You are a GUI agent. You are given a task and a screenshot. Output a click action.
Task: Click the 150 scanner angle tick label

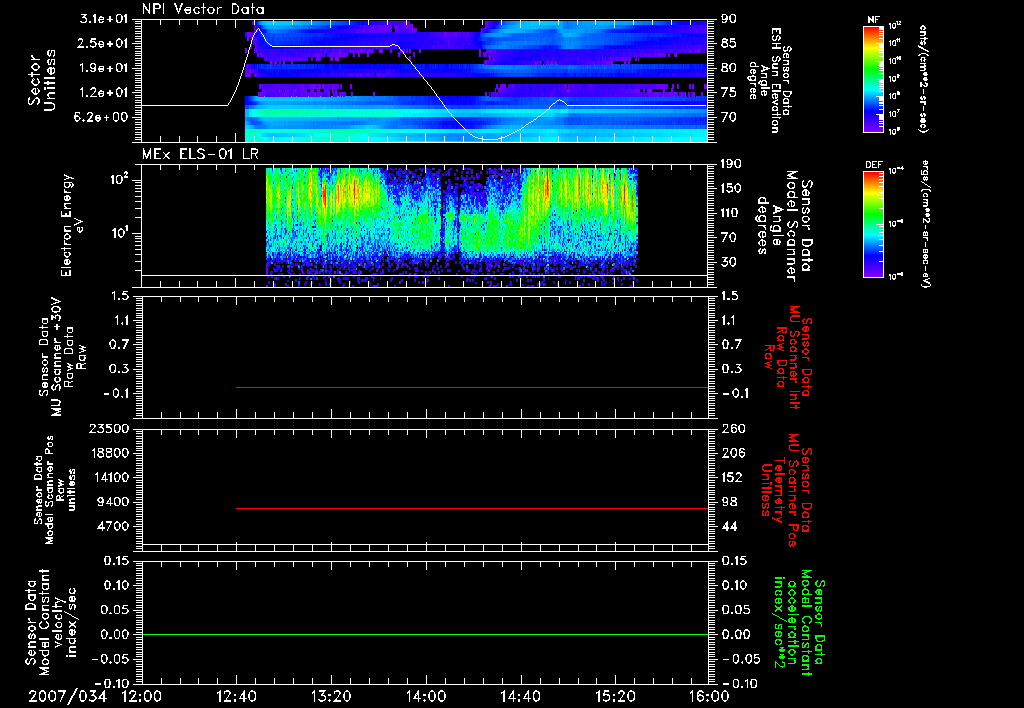click(x=732, y=189)
